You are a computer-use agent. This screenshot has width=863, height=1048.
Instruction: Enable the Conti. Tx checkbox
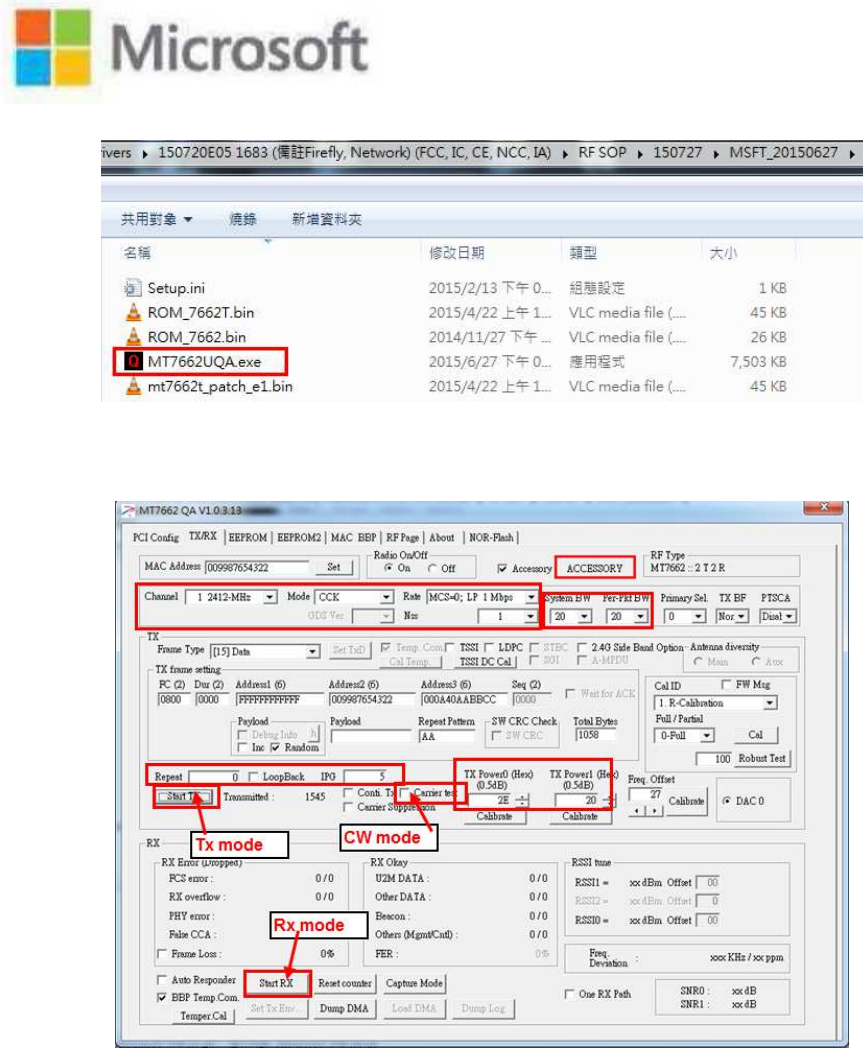(x=348, y=792)
